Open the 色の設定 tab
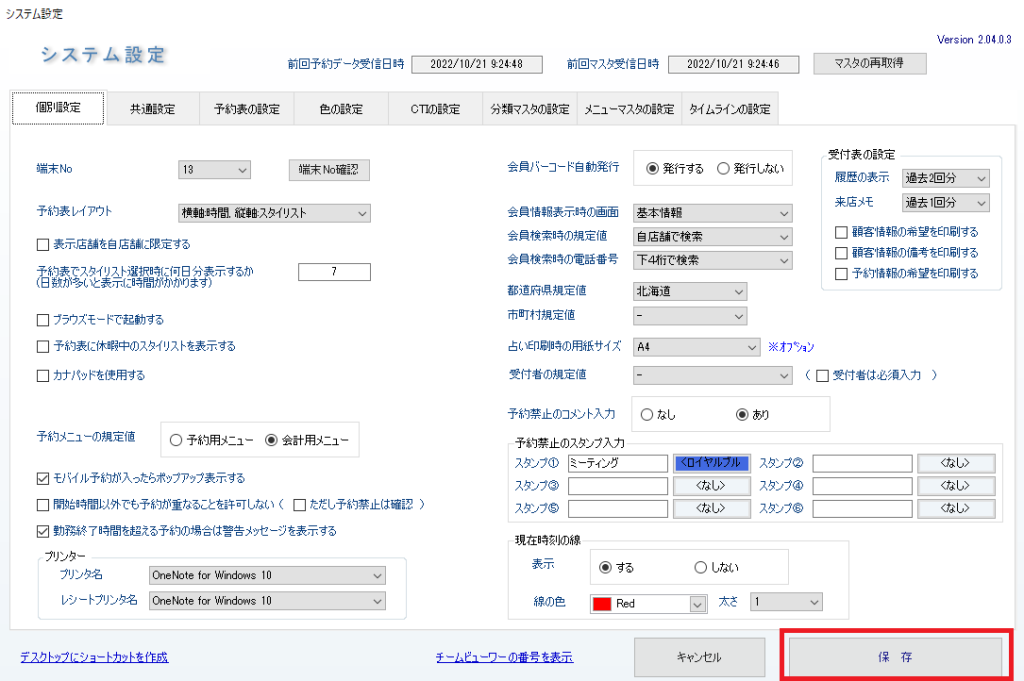 click(340, 109)
